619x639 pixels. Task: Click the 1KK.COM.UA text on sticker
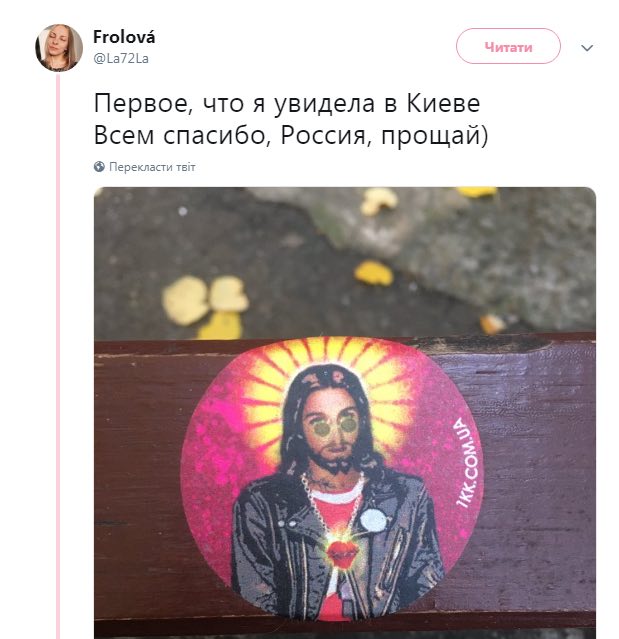pos(466,464)
